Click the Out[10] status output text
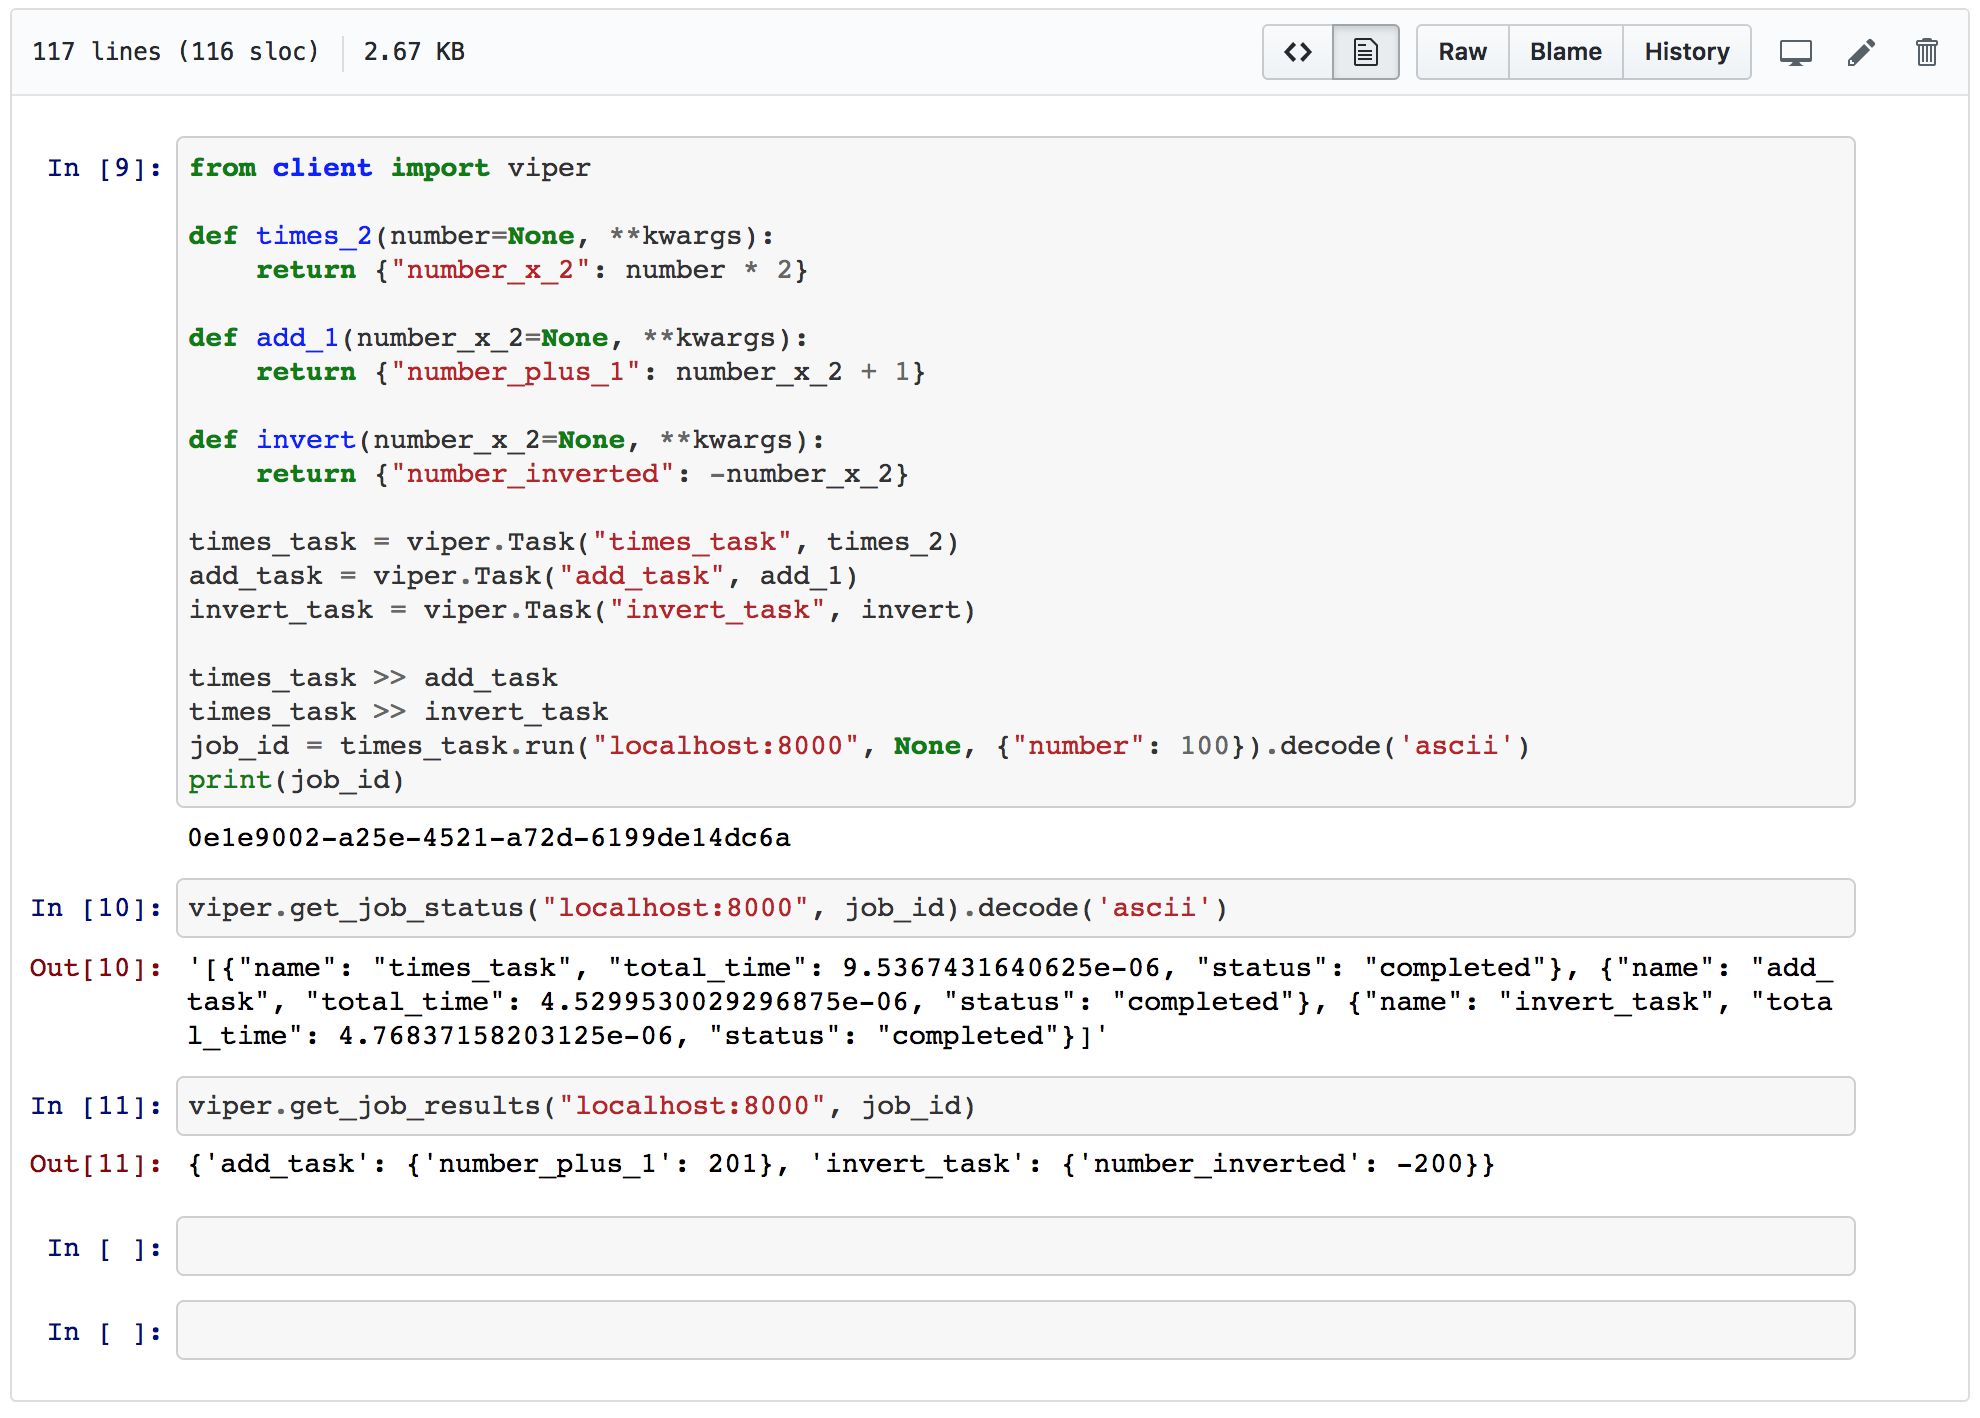 (x=1010, y=1002)
